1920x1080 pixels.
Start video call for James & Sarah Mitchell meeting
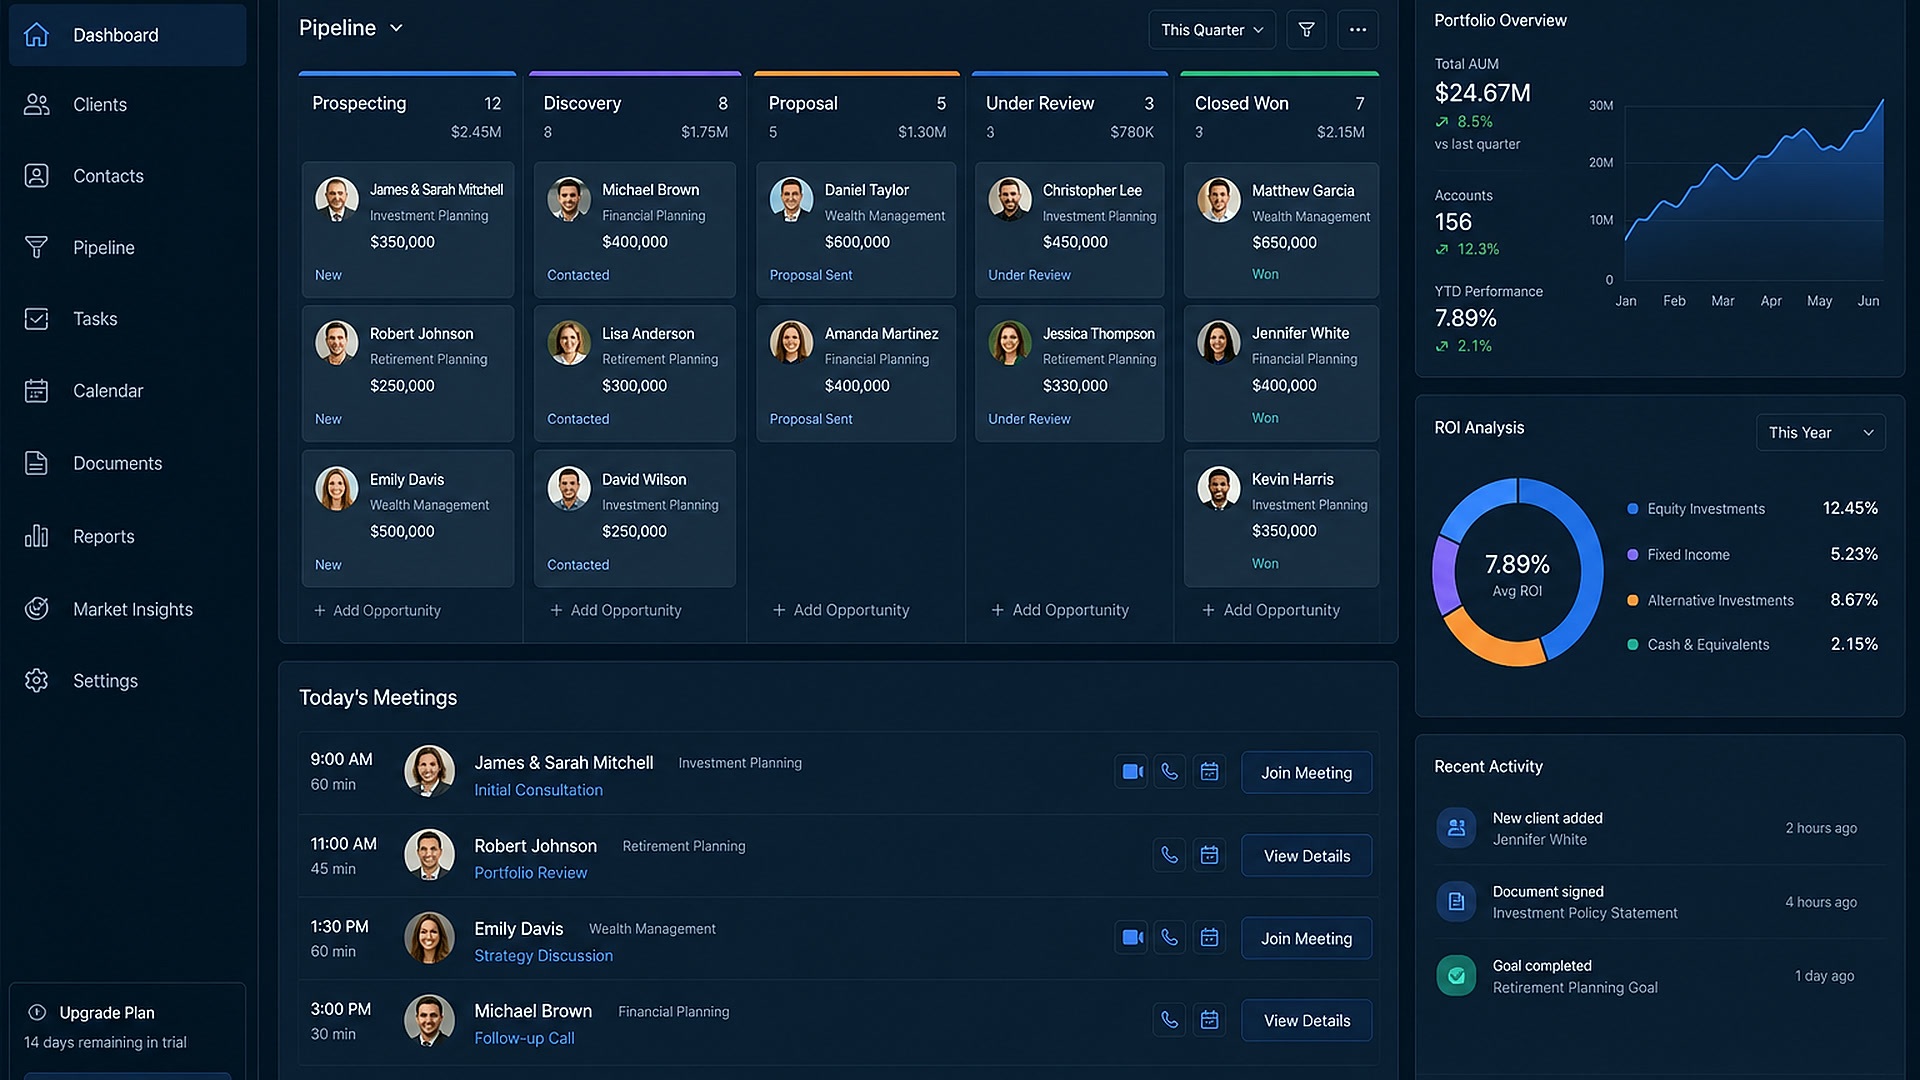coord(1131,772)
